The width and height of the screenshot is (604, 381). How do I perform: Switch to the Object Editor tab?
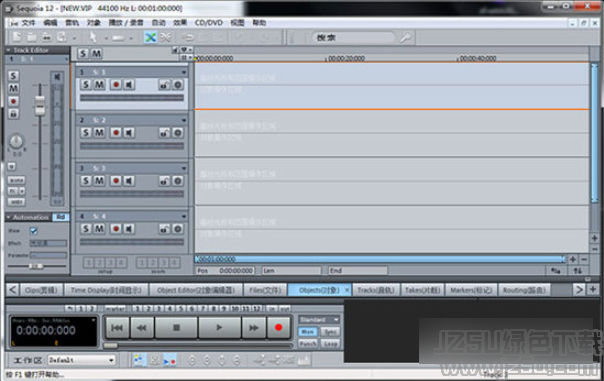coord(196,290)
